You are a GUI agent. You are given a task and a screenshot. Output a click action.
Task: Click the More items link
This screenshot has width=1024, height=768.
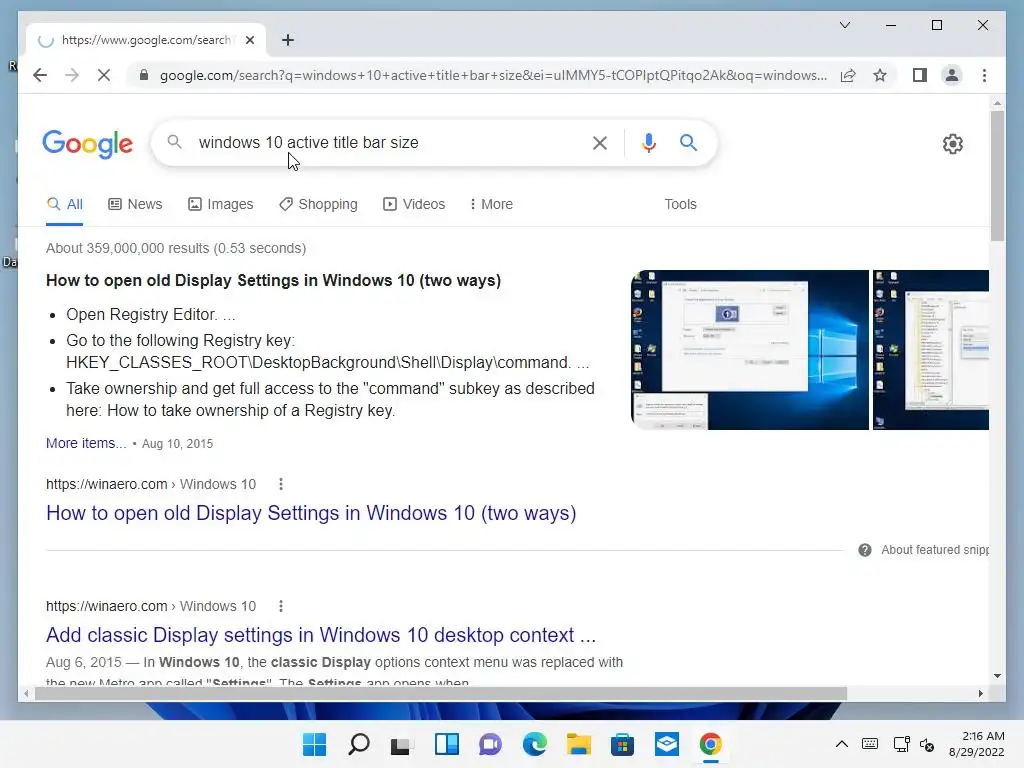click(86, 443)
